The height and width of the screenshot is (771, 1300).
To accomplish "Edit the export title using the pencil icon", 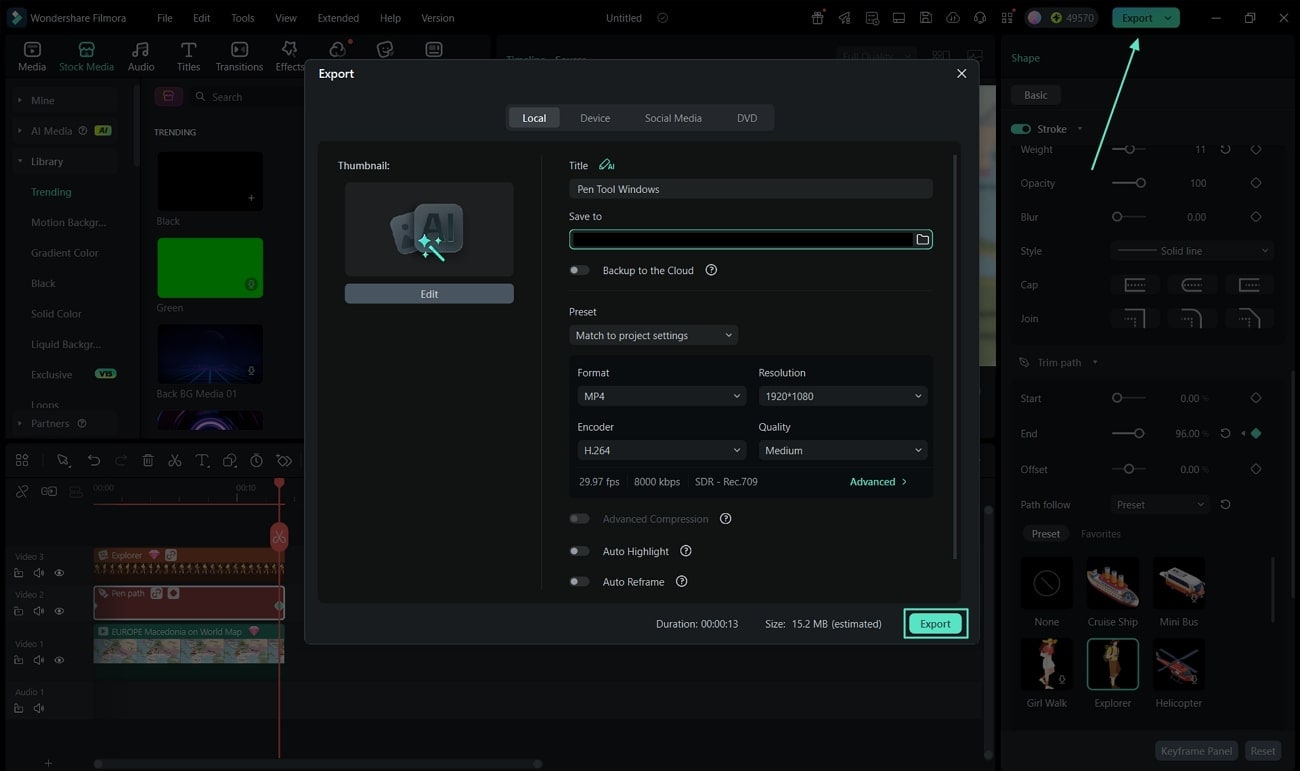I will (x=607, y=164).
